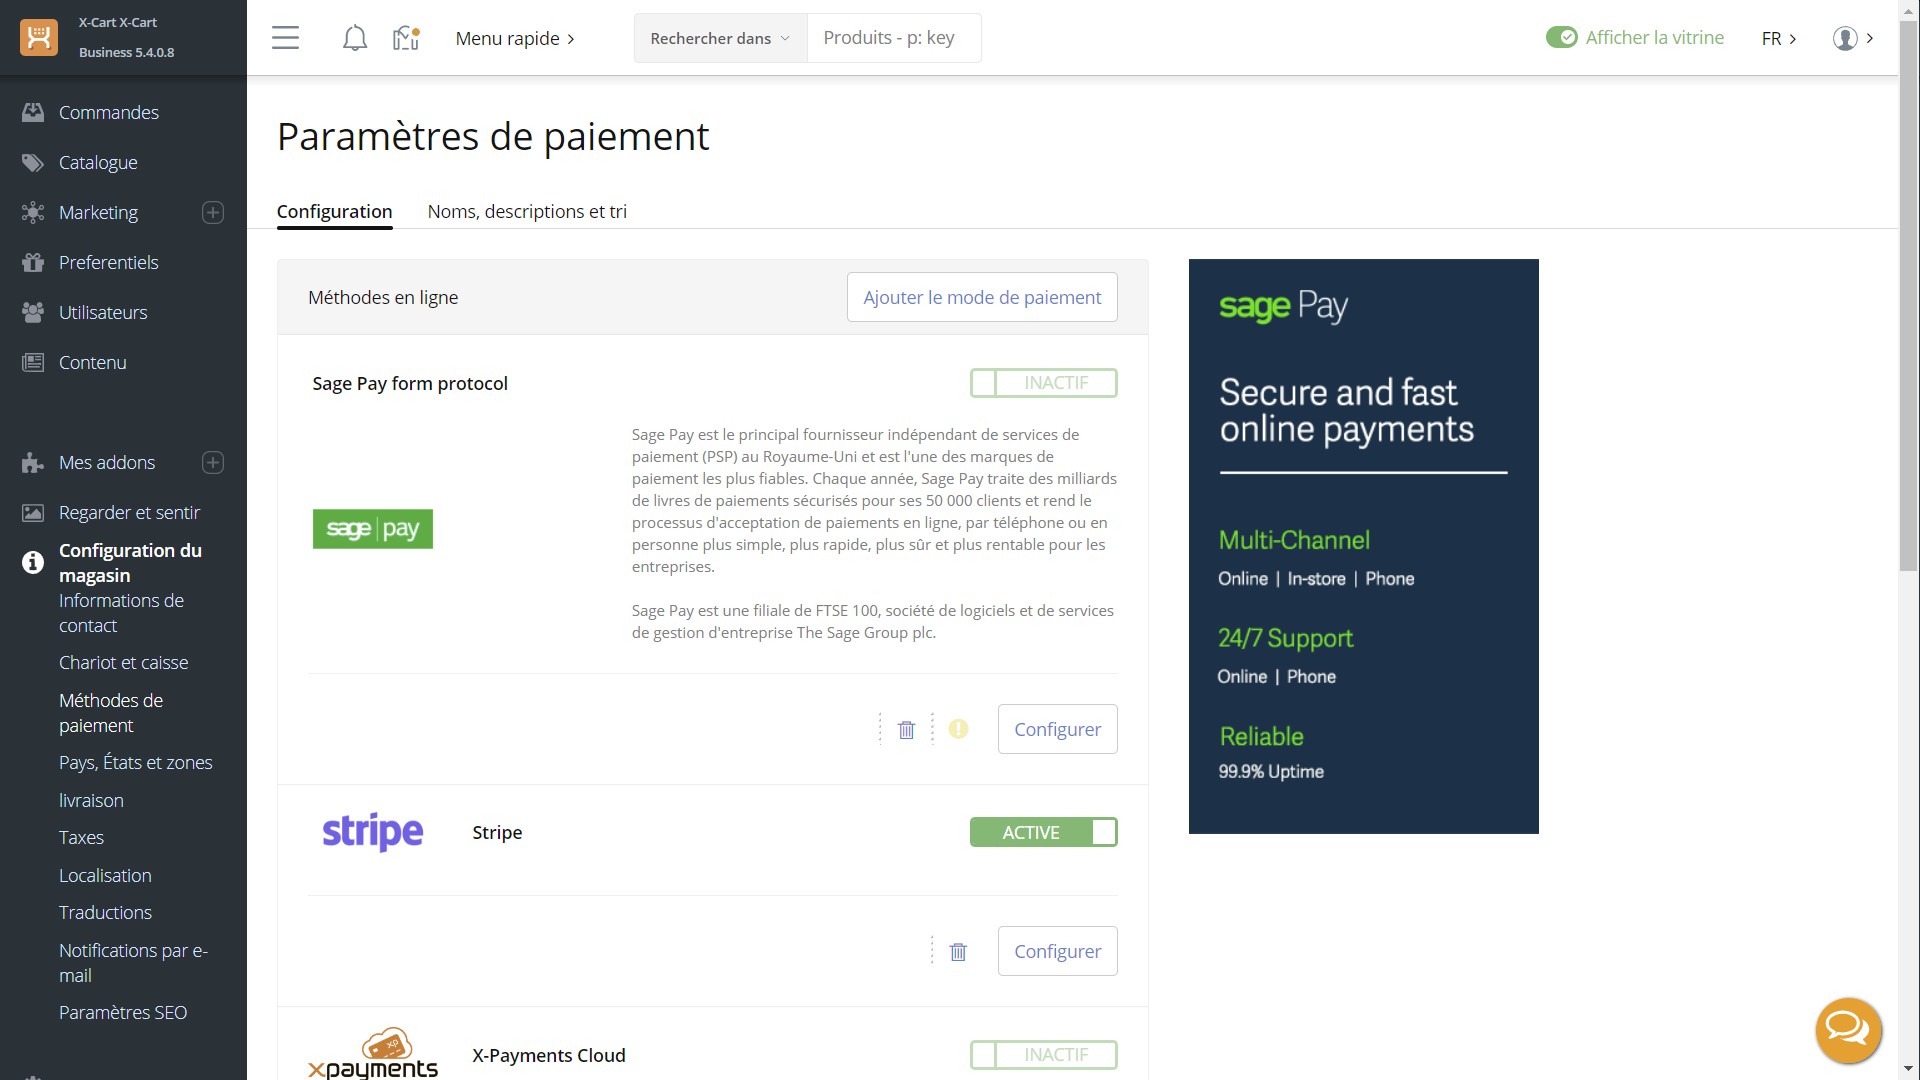Open Preferentiels menu item
The height and width of the screenshot is (1080, 1920).
coord(109,262)
